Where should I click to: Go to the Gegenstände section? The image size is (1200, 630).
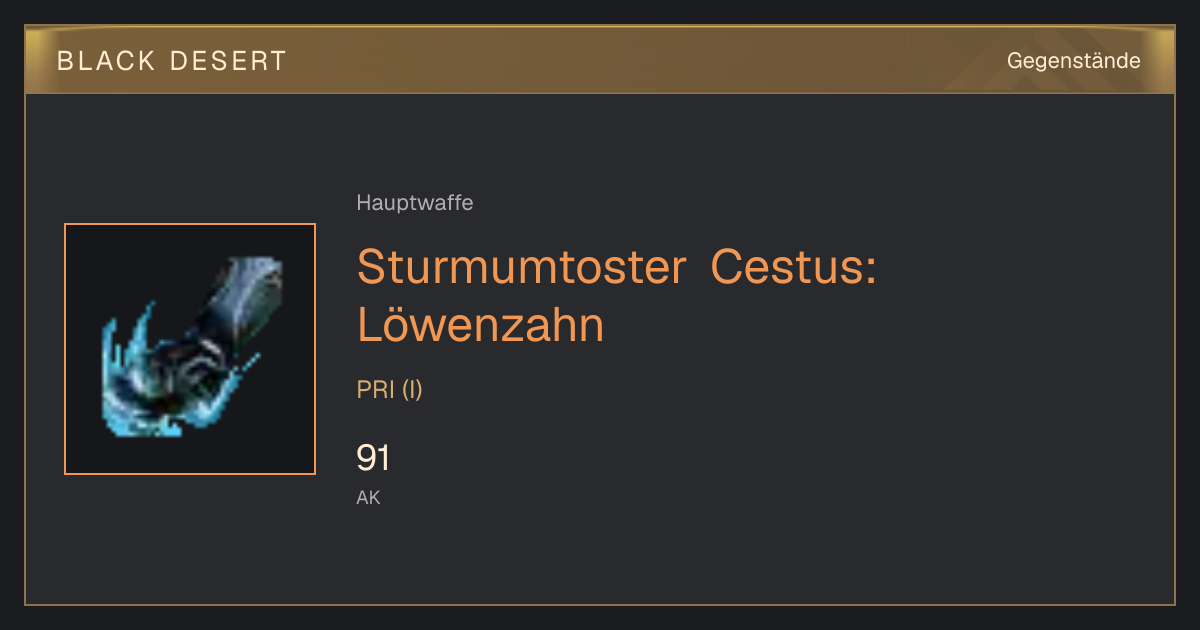pos(1073,61)
